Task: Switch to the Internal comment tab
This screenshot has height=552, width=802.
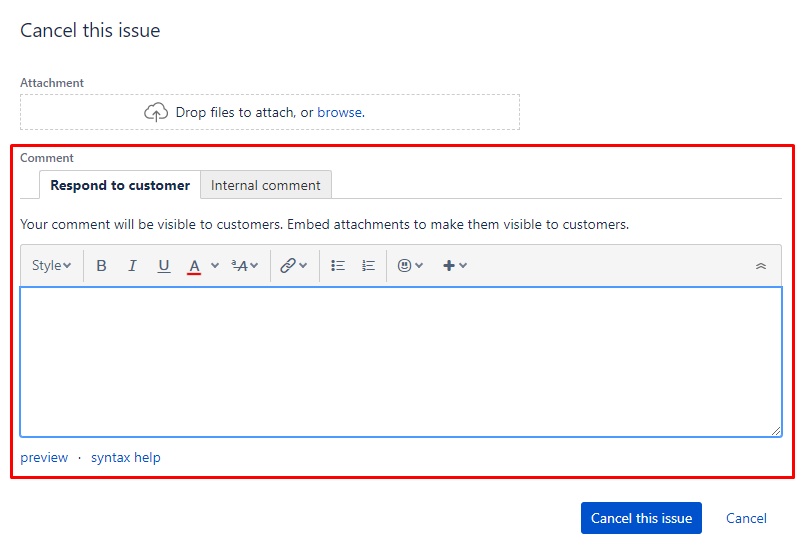Action: [265, 185]
